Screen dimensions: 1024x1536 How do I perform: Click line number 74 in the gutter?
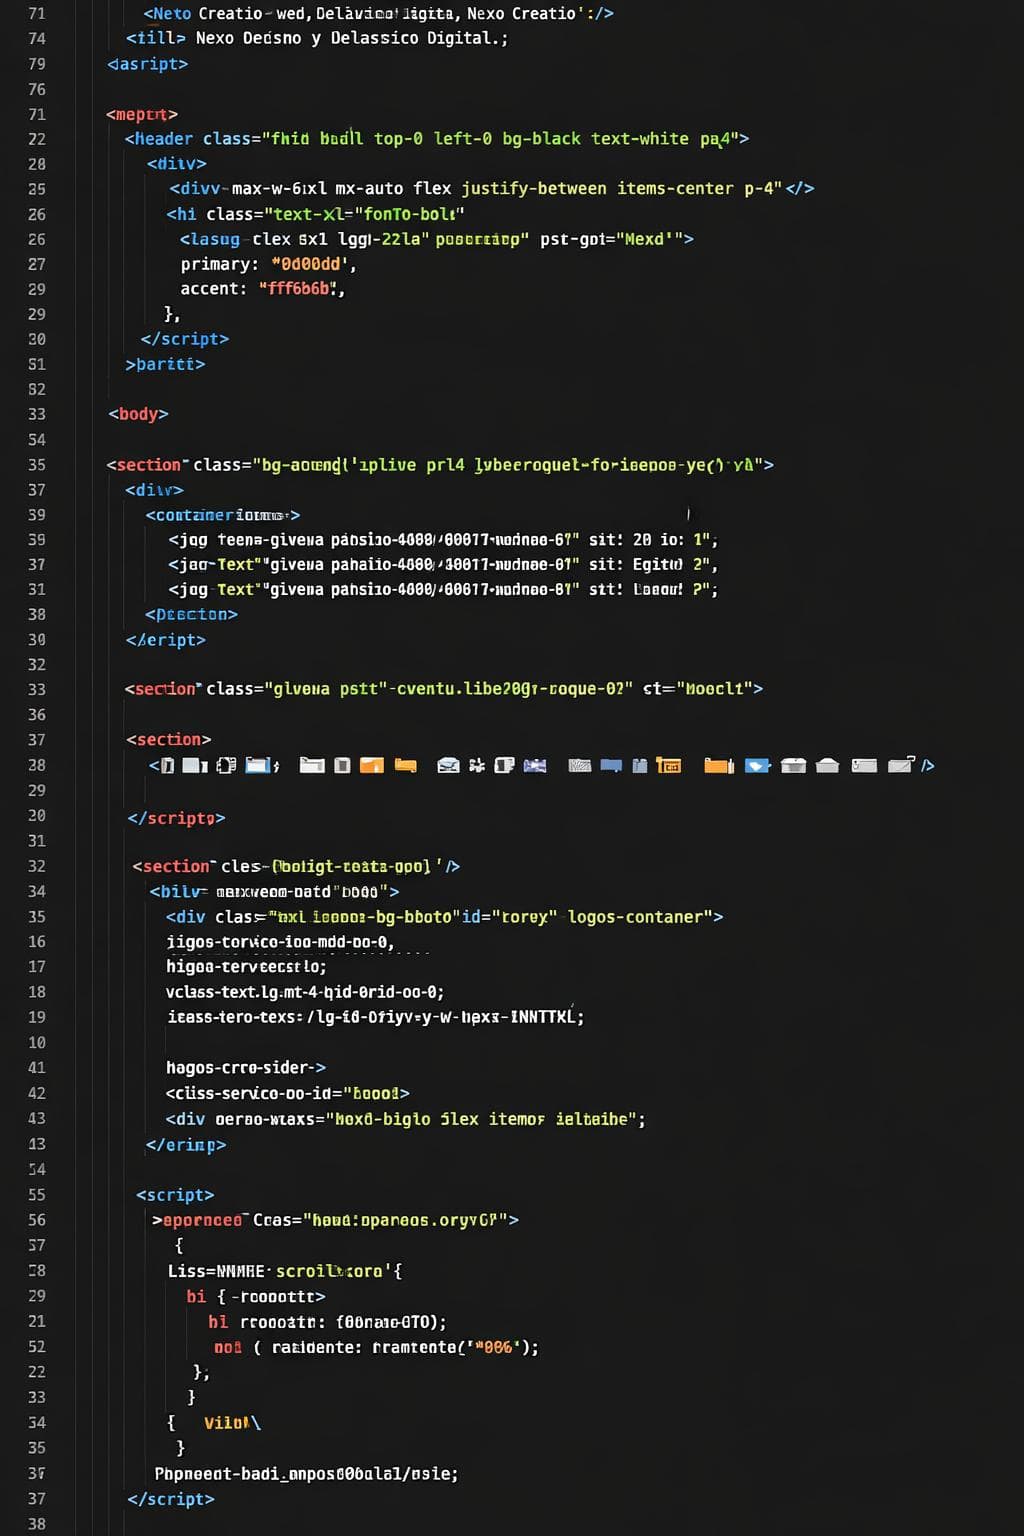[37, 38]
